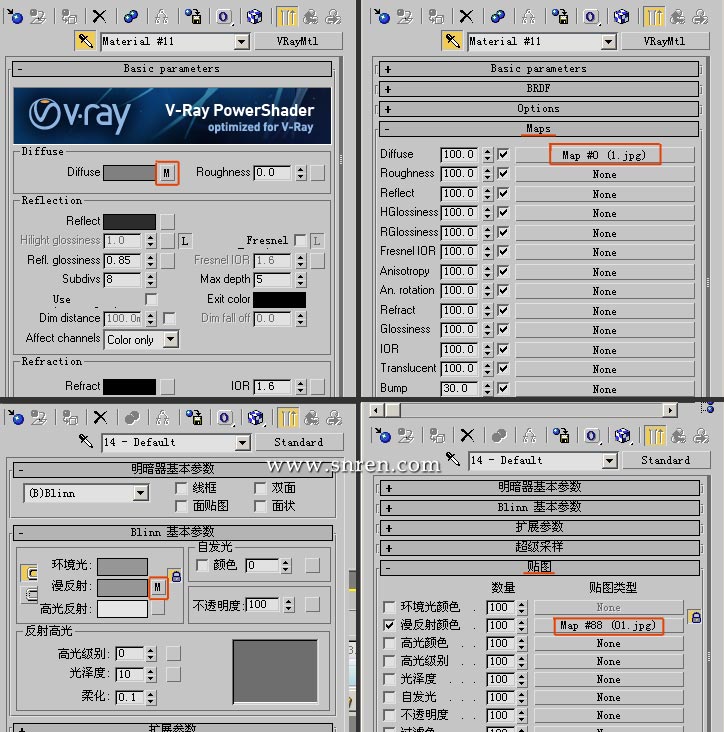Collapse the Maps rollout header
The height and width of the screenshot is (732, 724).
click(x=539, y=129)
